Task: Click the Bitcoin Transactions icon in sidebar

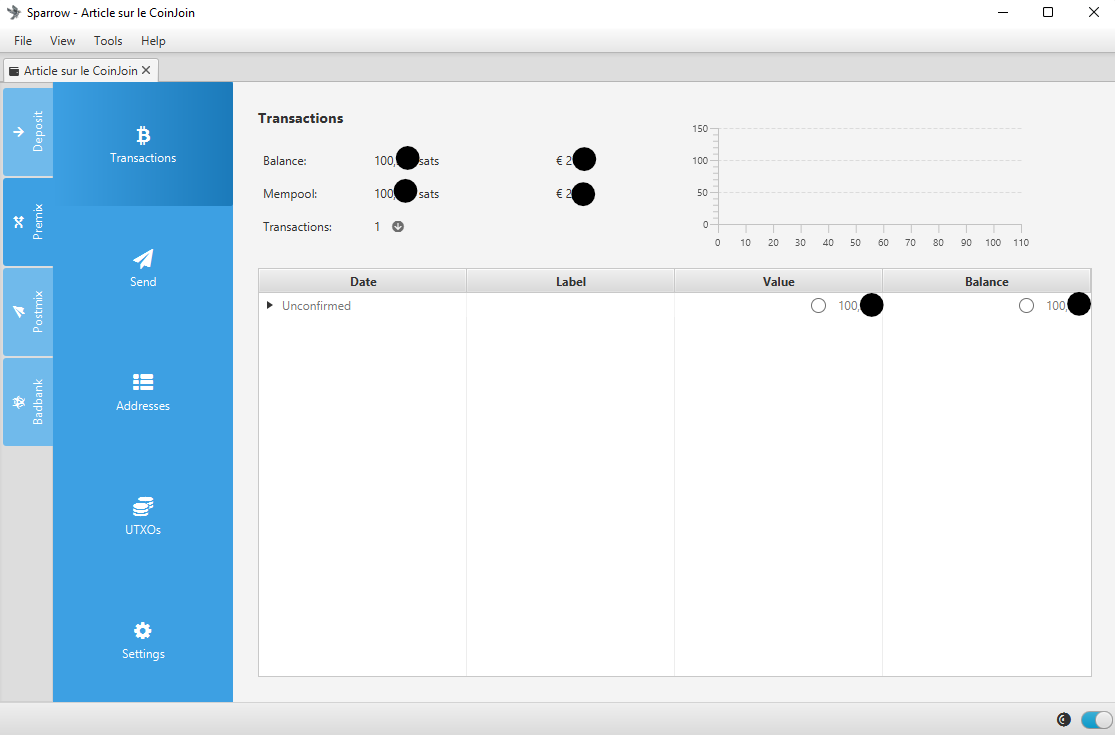Action: [143, 136]
